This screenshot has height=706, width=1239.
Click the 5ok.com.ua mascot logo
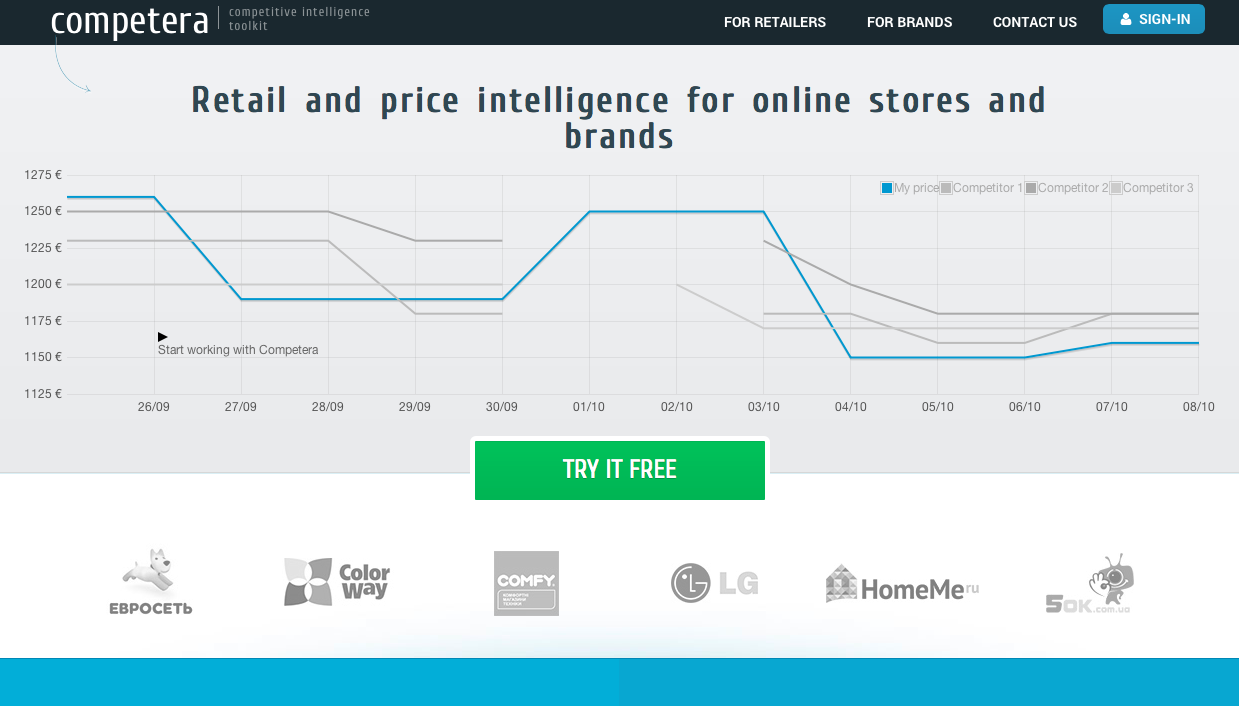[1090, 584]
